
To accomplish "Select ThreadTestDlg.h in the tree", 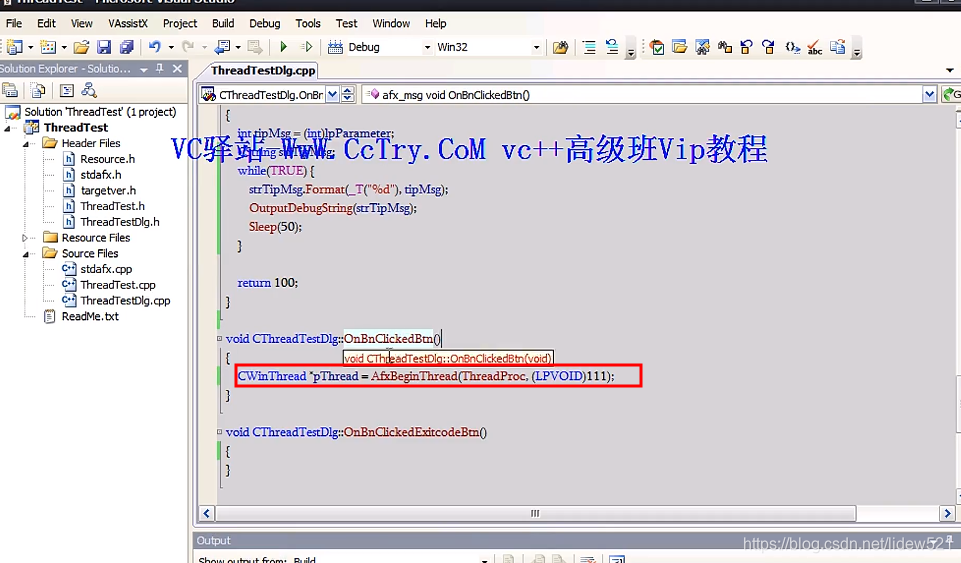I will click(x=120, y=222).
